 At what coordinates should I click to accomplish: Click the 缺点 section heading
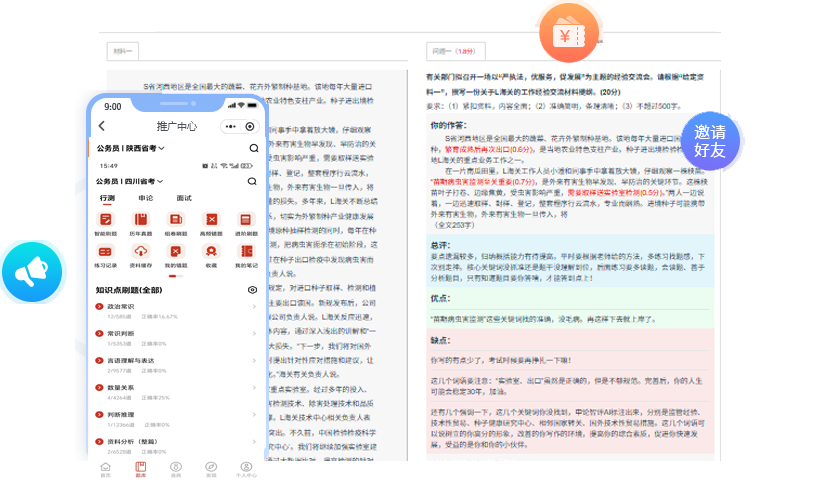(440, 340)
